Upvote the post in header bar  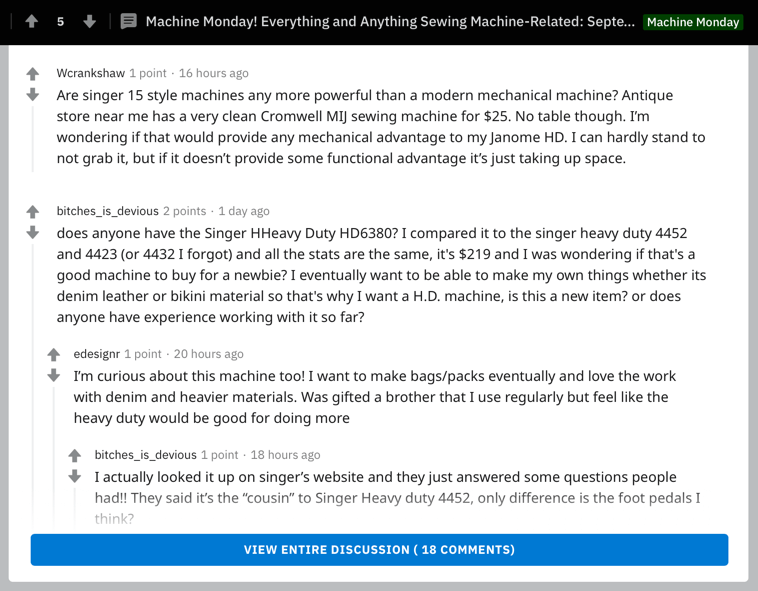coord(32,21)
